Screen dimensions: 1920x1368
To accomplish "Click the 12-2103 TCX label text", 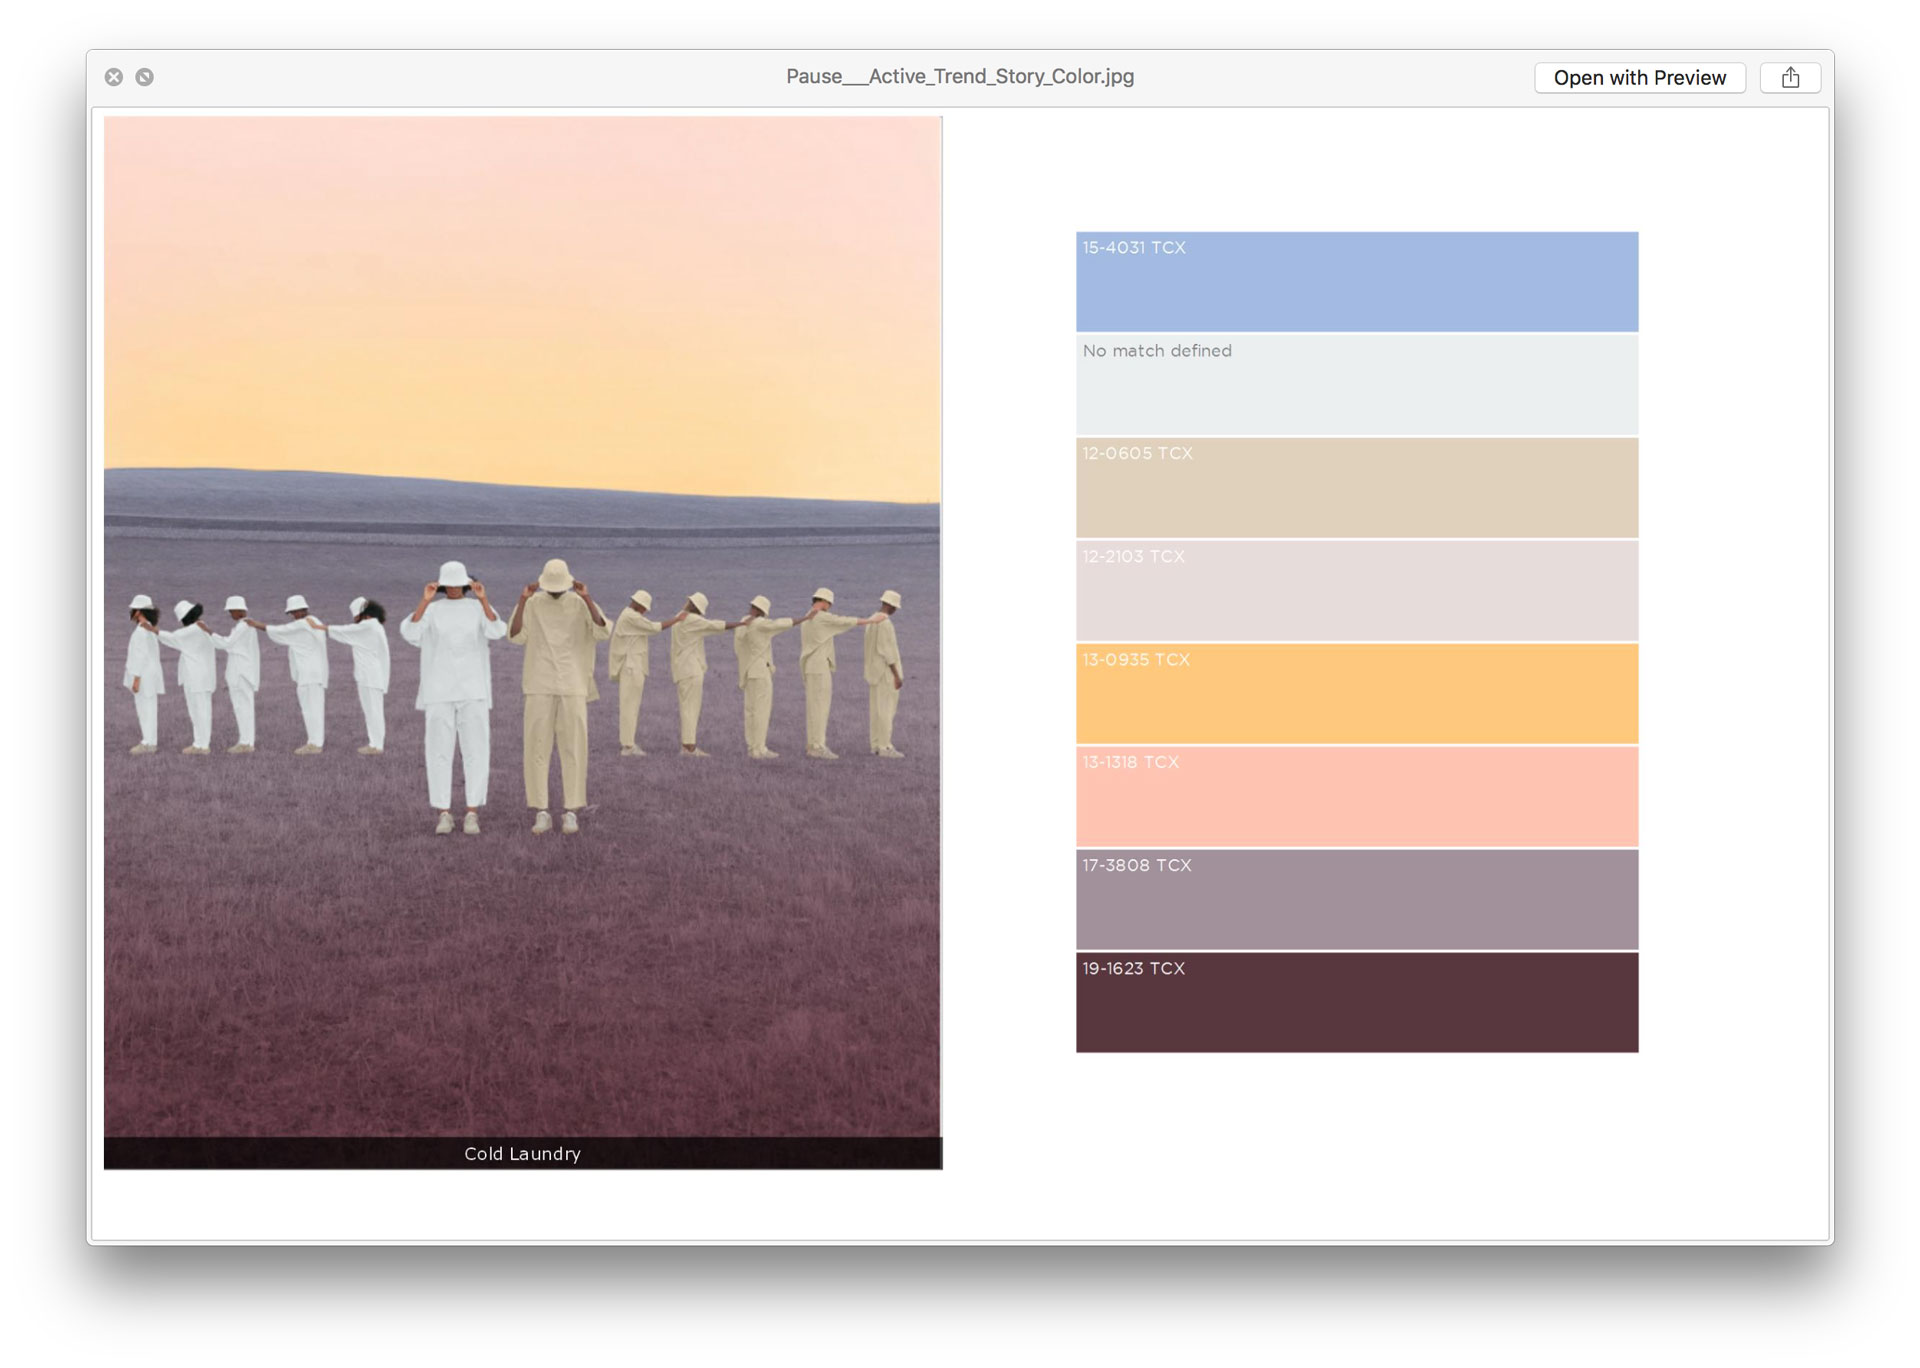I will (x=1133, y=557).
